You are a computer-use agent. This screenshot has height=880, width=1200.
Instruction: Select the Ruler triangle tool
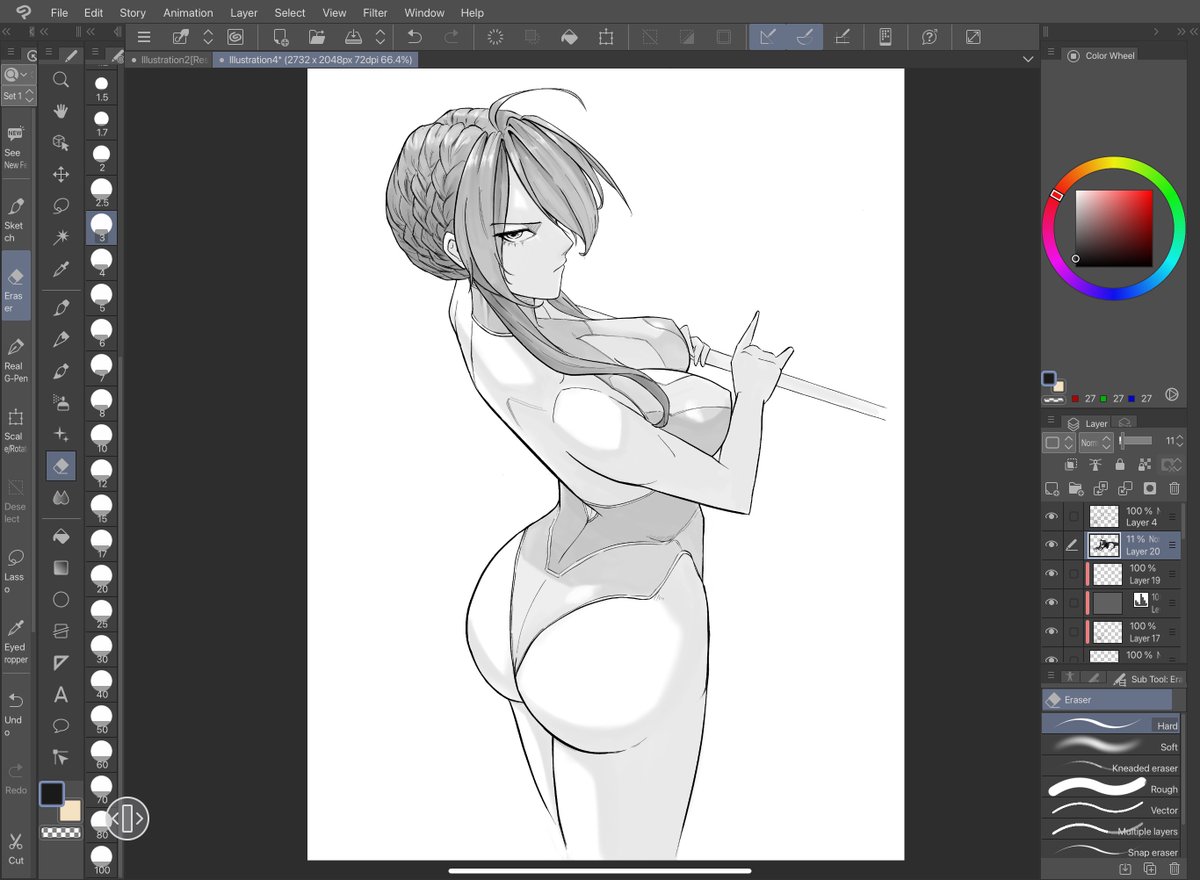click(61, 662)
